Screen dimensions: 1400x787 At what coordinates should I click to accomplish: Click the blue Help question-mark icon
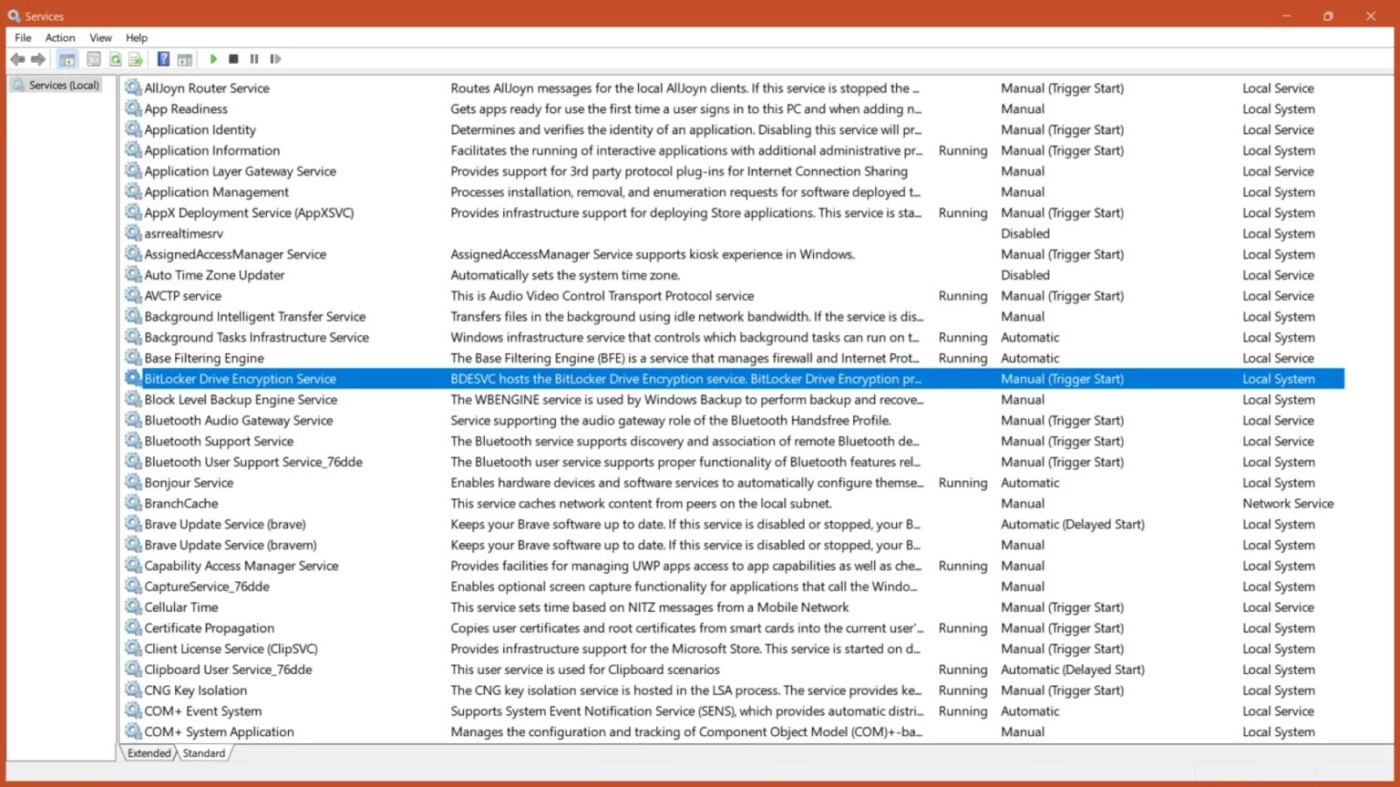point(163,60)
